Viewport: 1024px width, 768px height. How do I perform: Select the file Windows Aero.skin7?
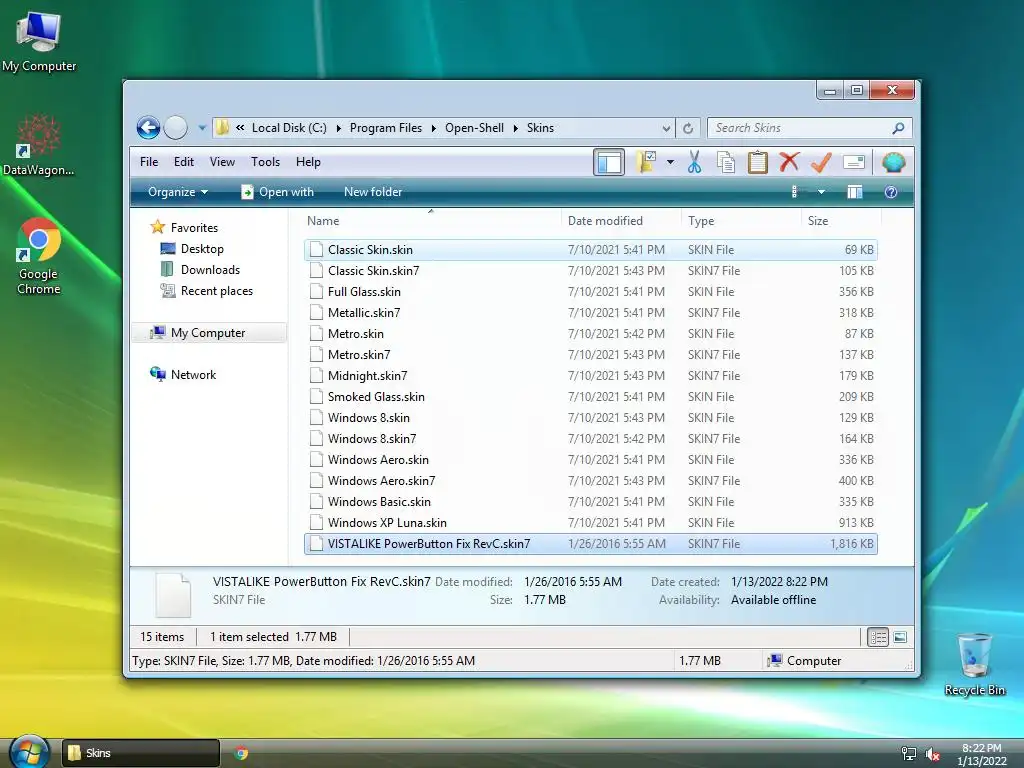tap(590, 481)
